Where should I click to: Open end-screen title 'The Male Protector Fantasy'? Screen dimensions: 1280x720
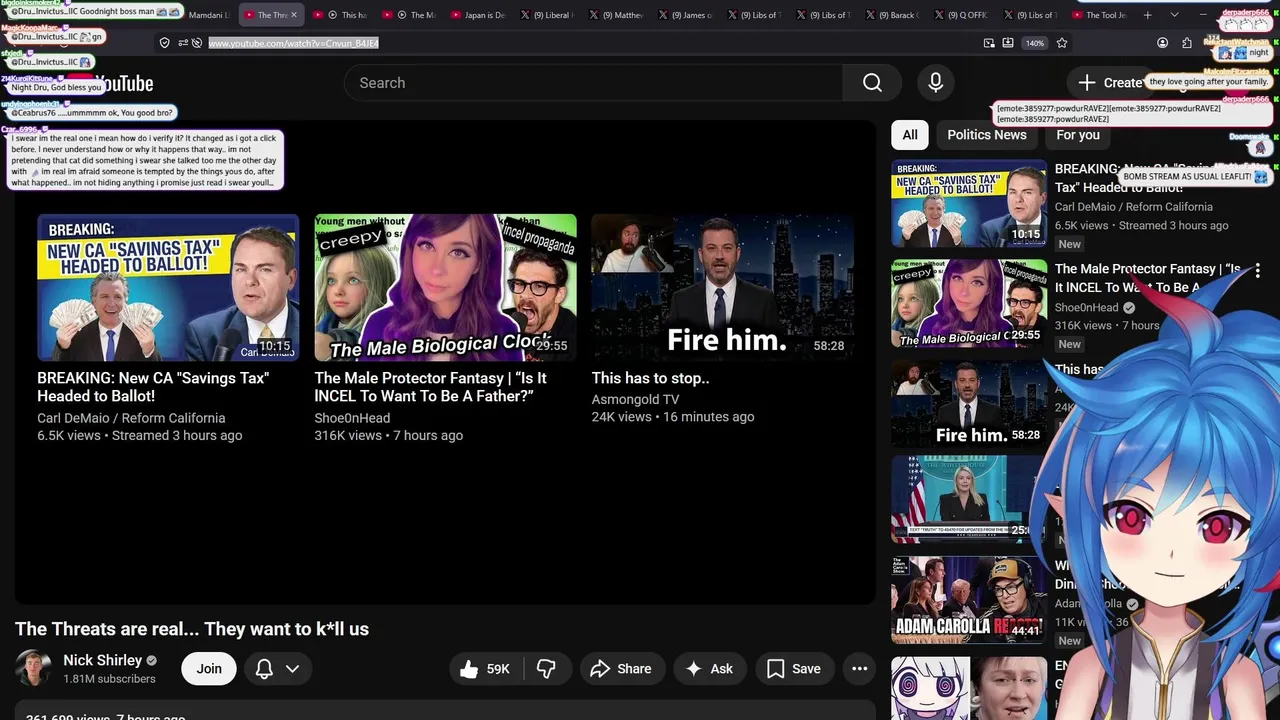431,387
